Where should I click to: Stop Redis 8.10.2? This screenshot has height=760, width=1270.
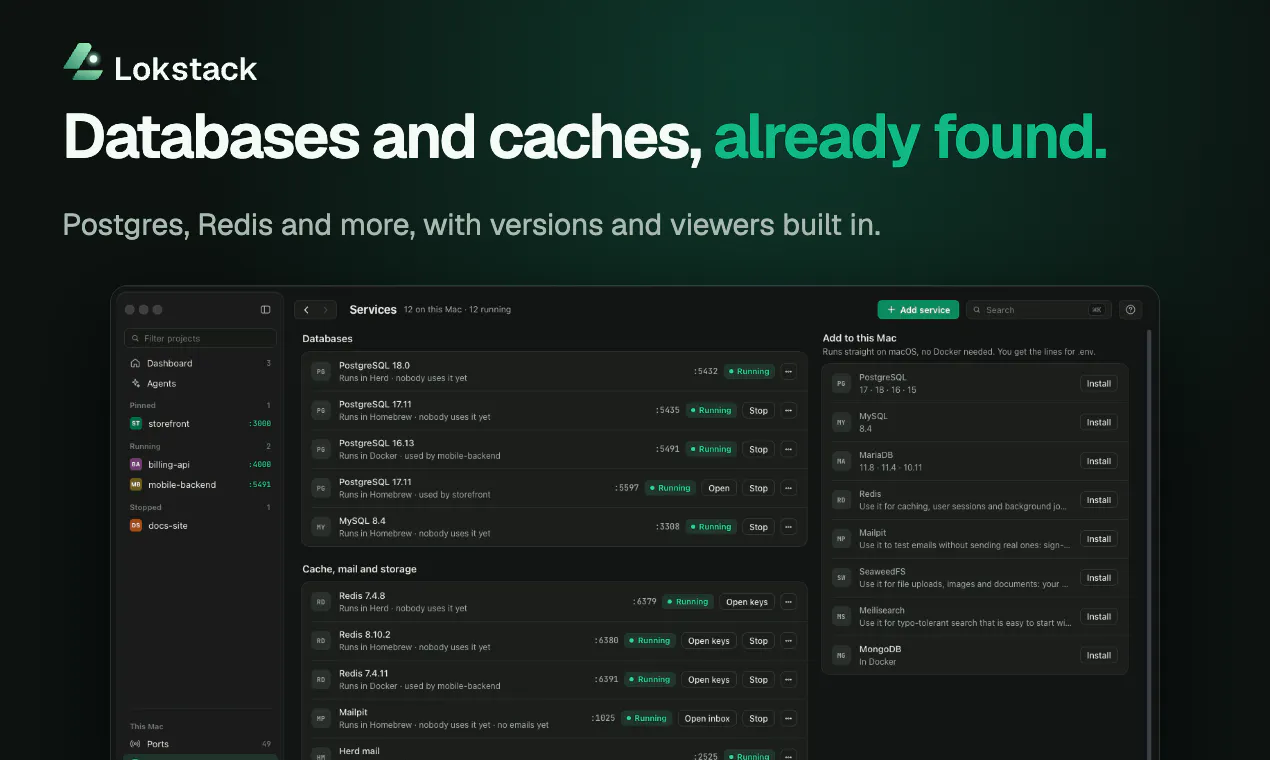[759, 641]
